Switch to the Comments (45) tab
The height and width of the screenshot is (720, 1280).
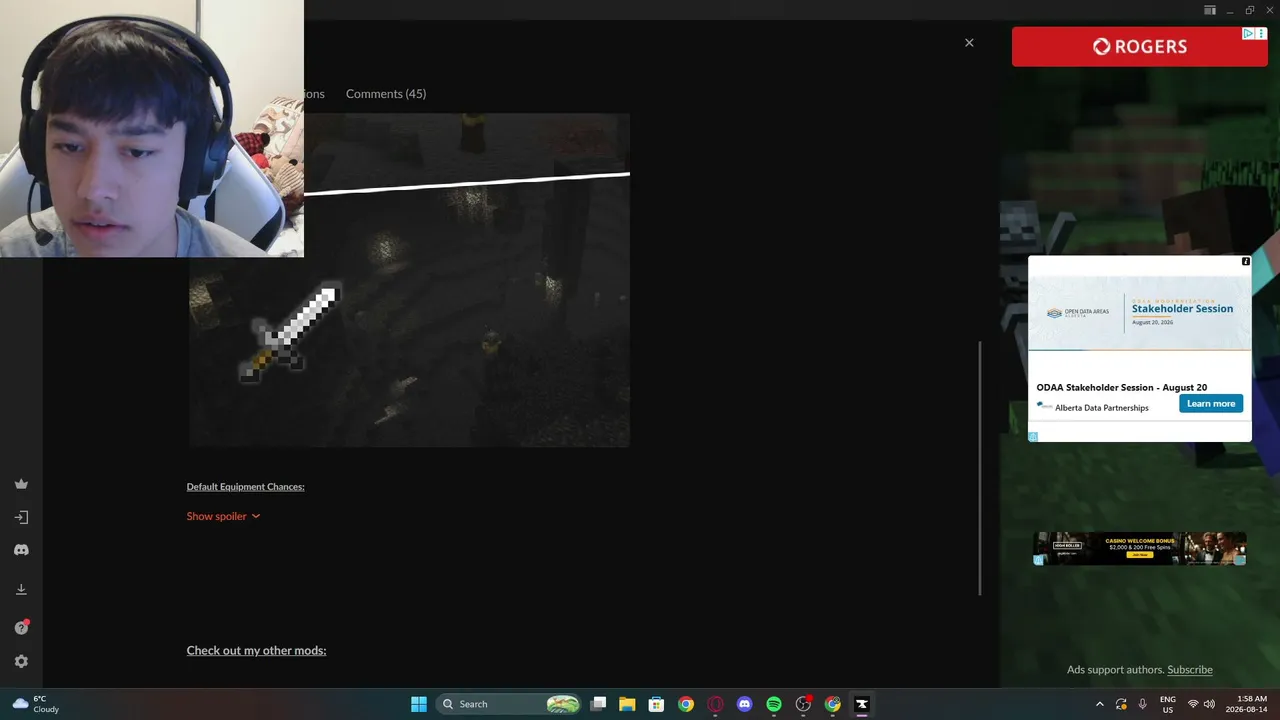click(386, 94)
